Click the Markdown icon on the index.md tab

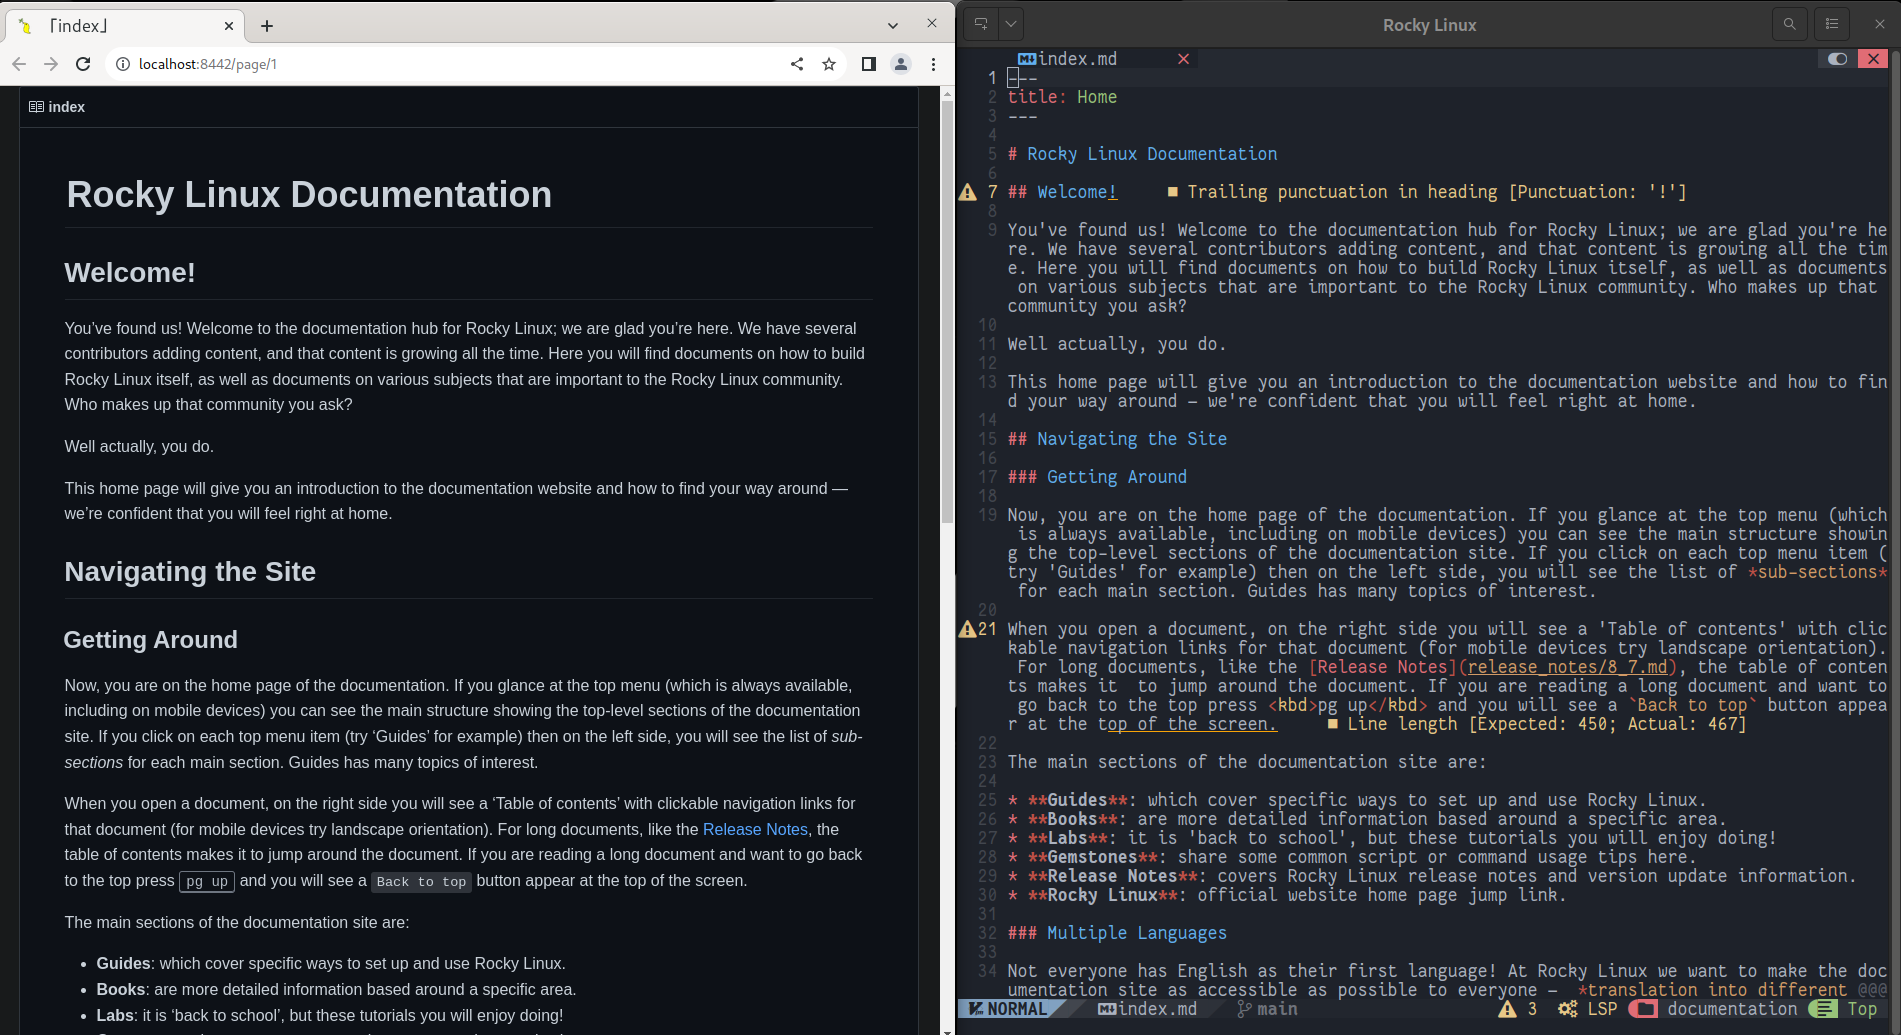(1026, 58)
